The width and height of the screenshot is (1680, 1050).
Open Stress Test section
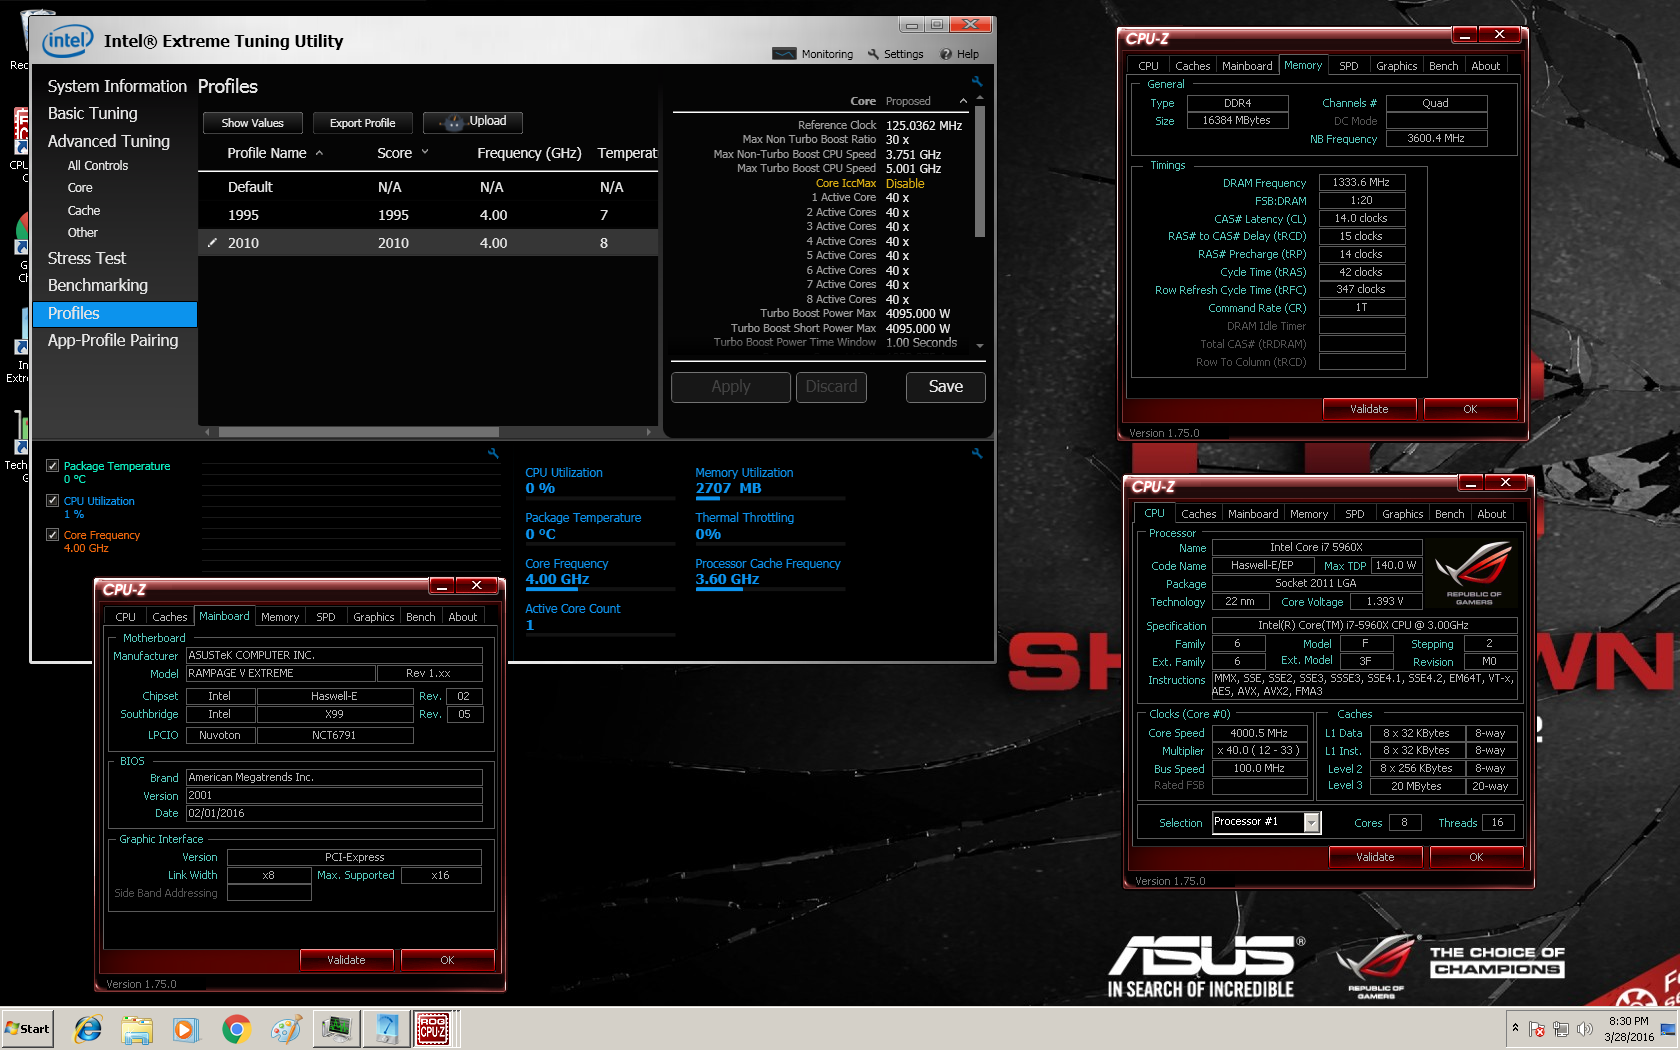pyautogui.click(x=87, y=258)
